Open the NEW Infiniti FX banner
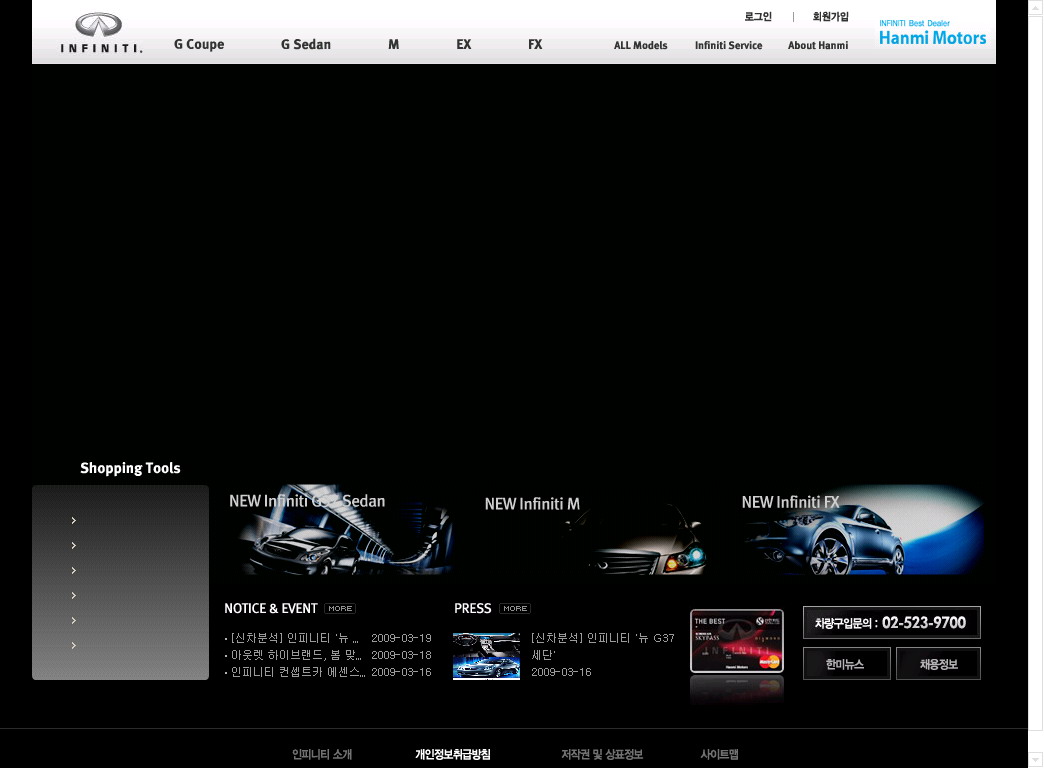The height and width of the screenshot is (768, 1044). pyautogui.click(x=862, y=530)
